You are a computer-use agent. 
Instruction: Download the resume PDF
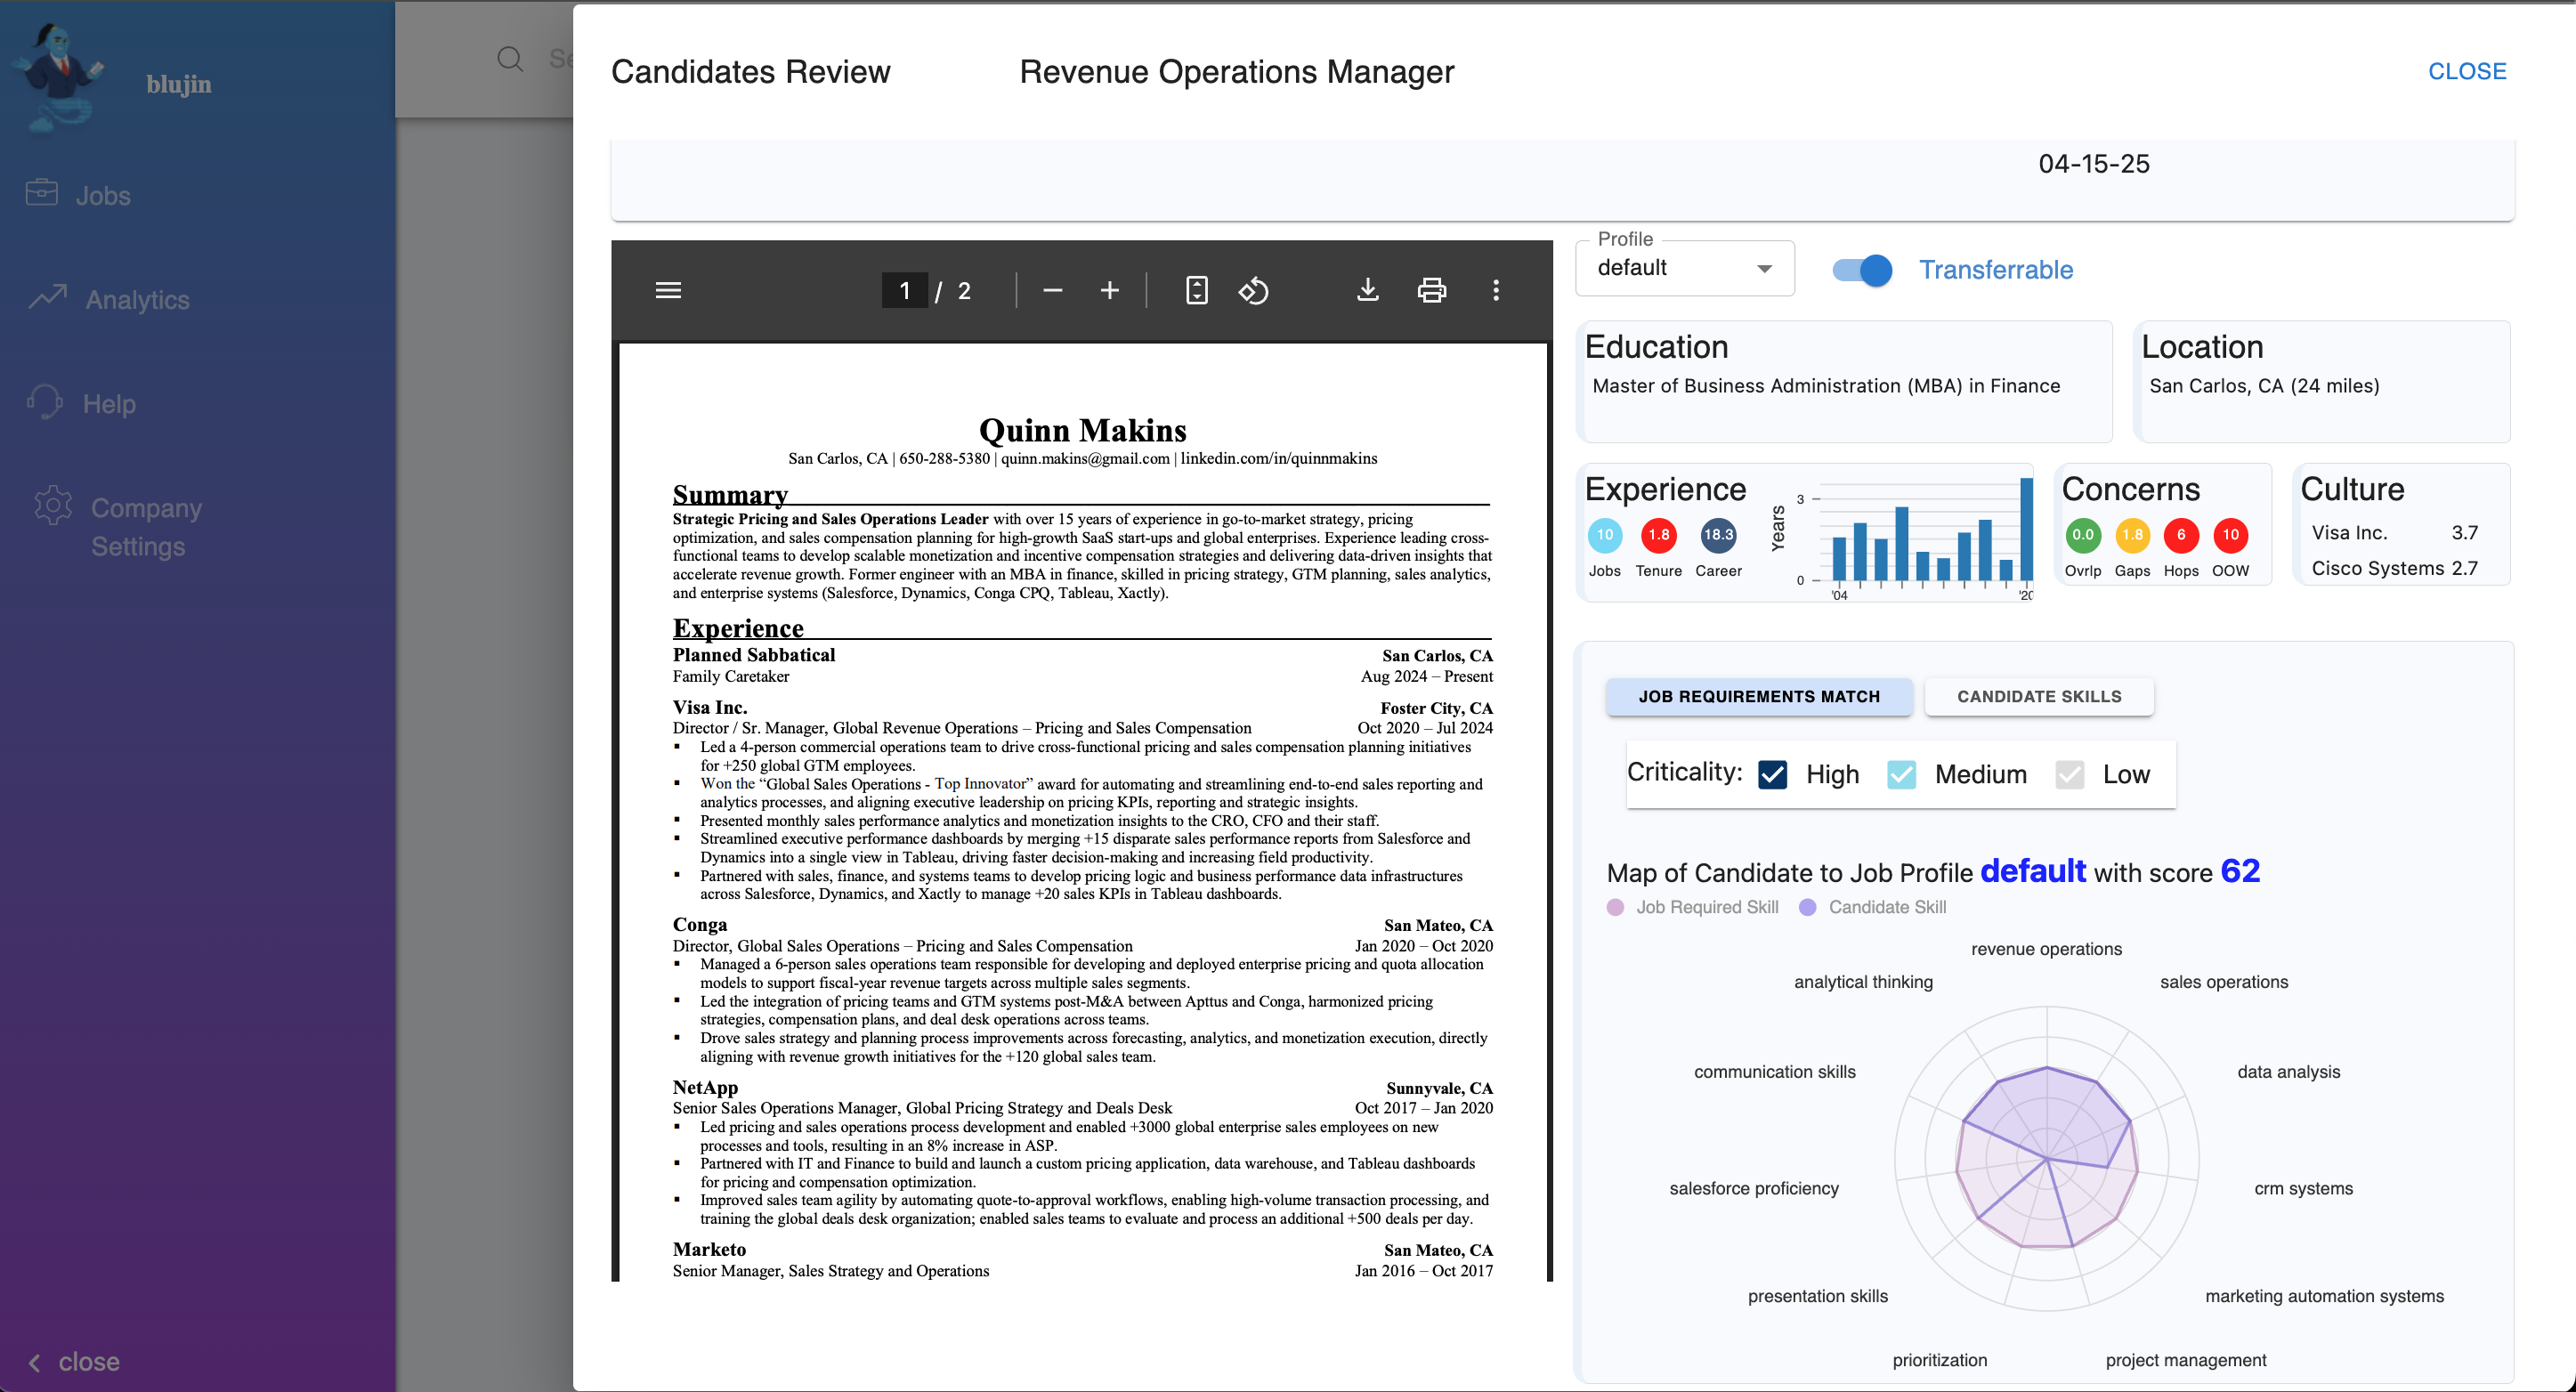point(1367,290)
